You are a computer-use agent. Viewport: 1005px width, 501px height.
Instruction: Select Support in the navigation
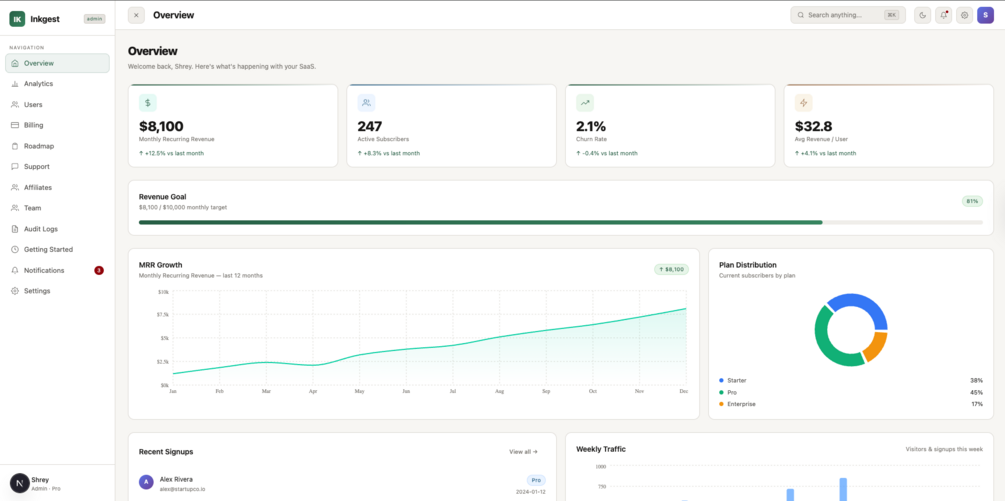(x=57, y=167)
